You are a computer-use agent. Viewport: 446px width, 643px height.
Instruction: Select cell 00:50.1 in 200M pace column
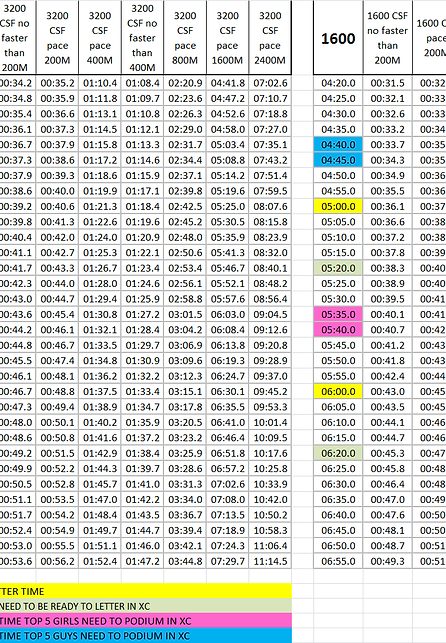click(57, 422)
